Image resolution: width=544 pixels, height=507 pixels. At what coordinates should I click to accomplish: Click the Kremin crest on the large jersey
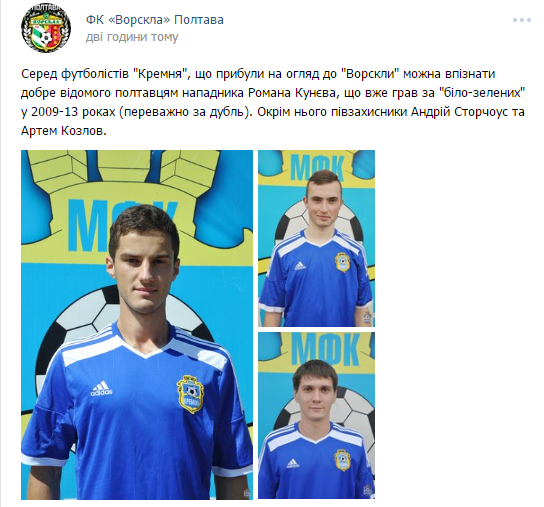(x=190, y=395)
